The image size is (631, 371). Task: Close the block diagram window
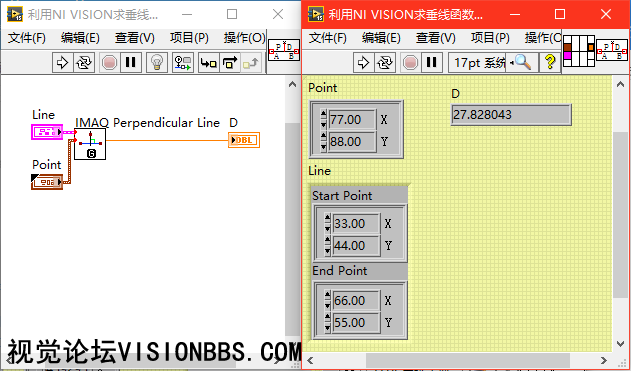(278, 14)
